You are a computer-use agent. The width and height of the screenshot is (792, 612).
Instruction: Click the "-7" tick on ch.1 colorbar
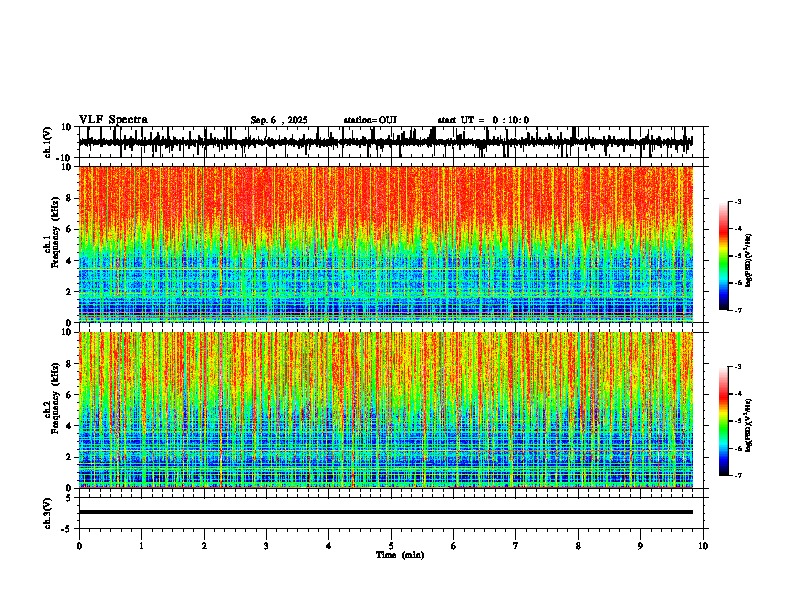pyautogui.click(x=738, y=310)
